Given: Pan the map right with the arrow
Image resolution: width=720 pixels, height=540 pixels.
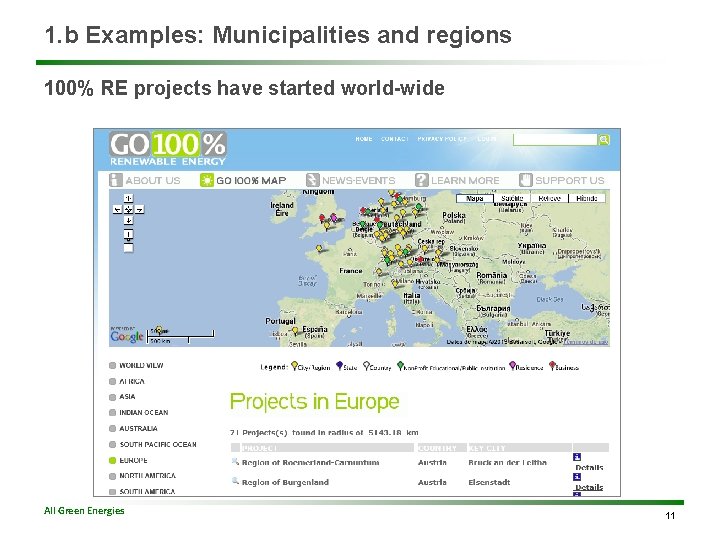Looking at the screenshot, I should click(139, 209).
